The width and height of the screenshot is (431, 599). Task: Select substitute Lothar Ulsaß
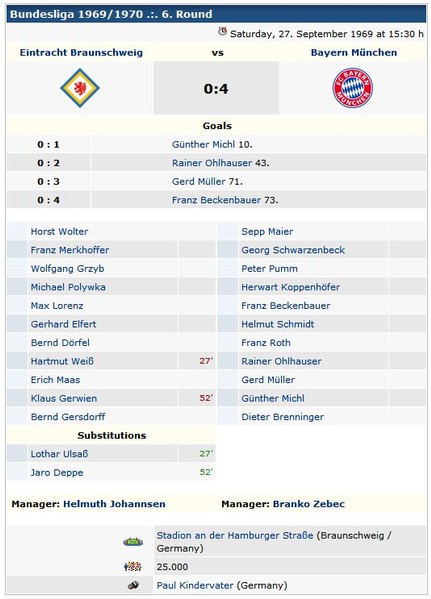(x=59, y=454)
